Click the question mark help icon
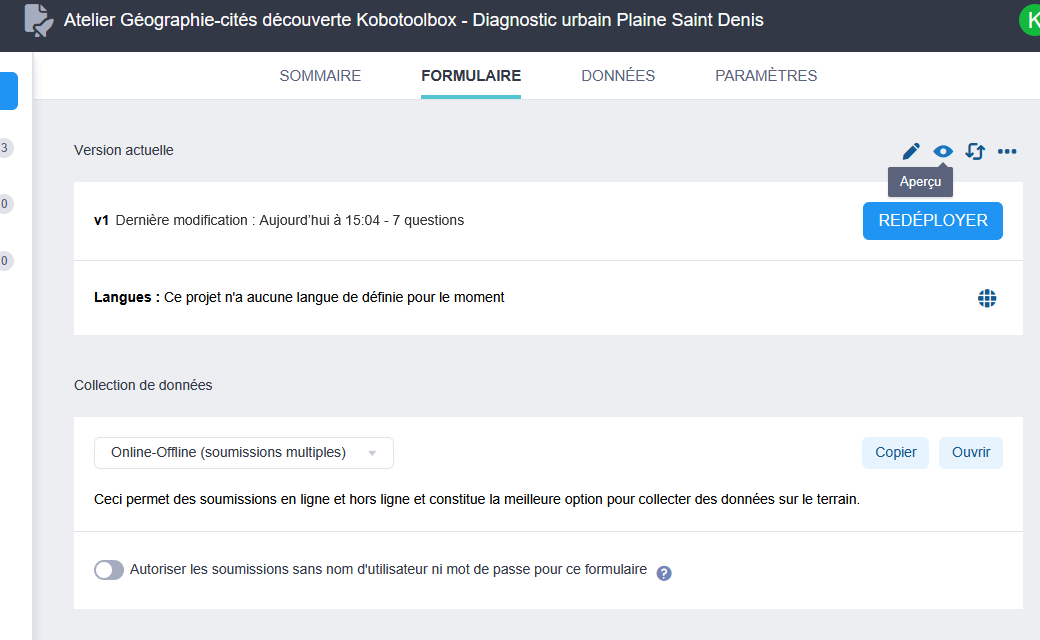The image size is (1040, 640). (664, 573)
